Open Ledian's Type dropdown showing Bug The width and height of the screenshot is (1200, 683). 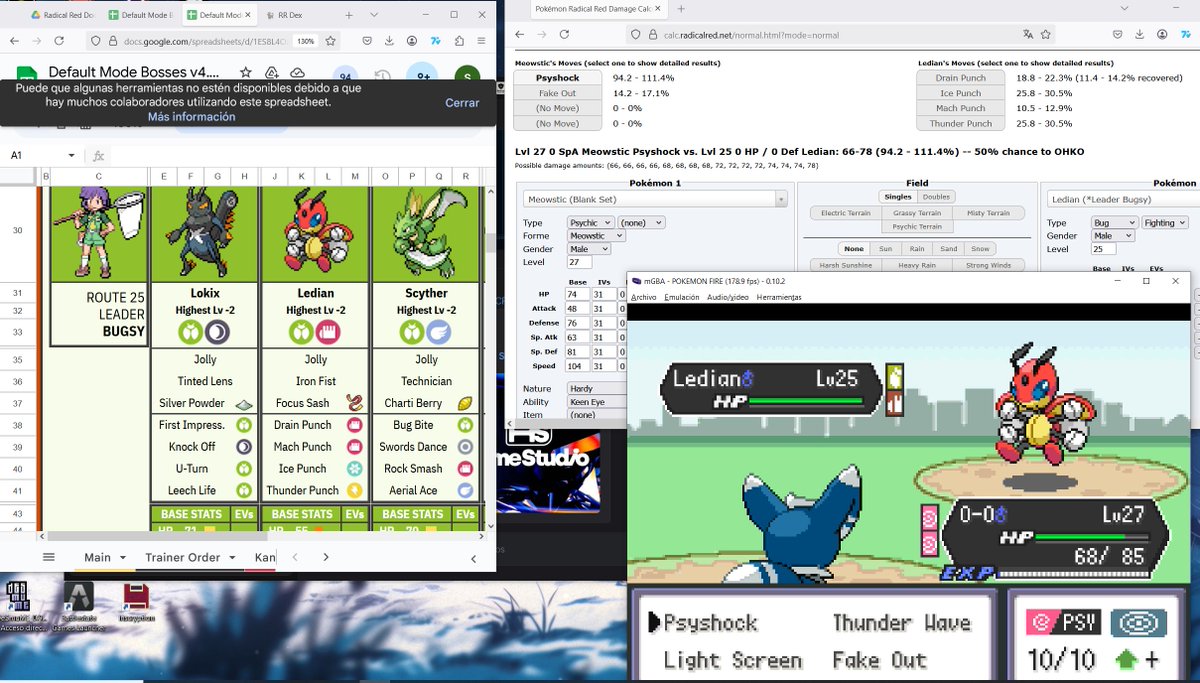click(1113, 223)
